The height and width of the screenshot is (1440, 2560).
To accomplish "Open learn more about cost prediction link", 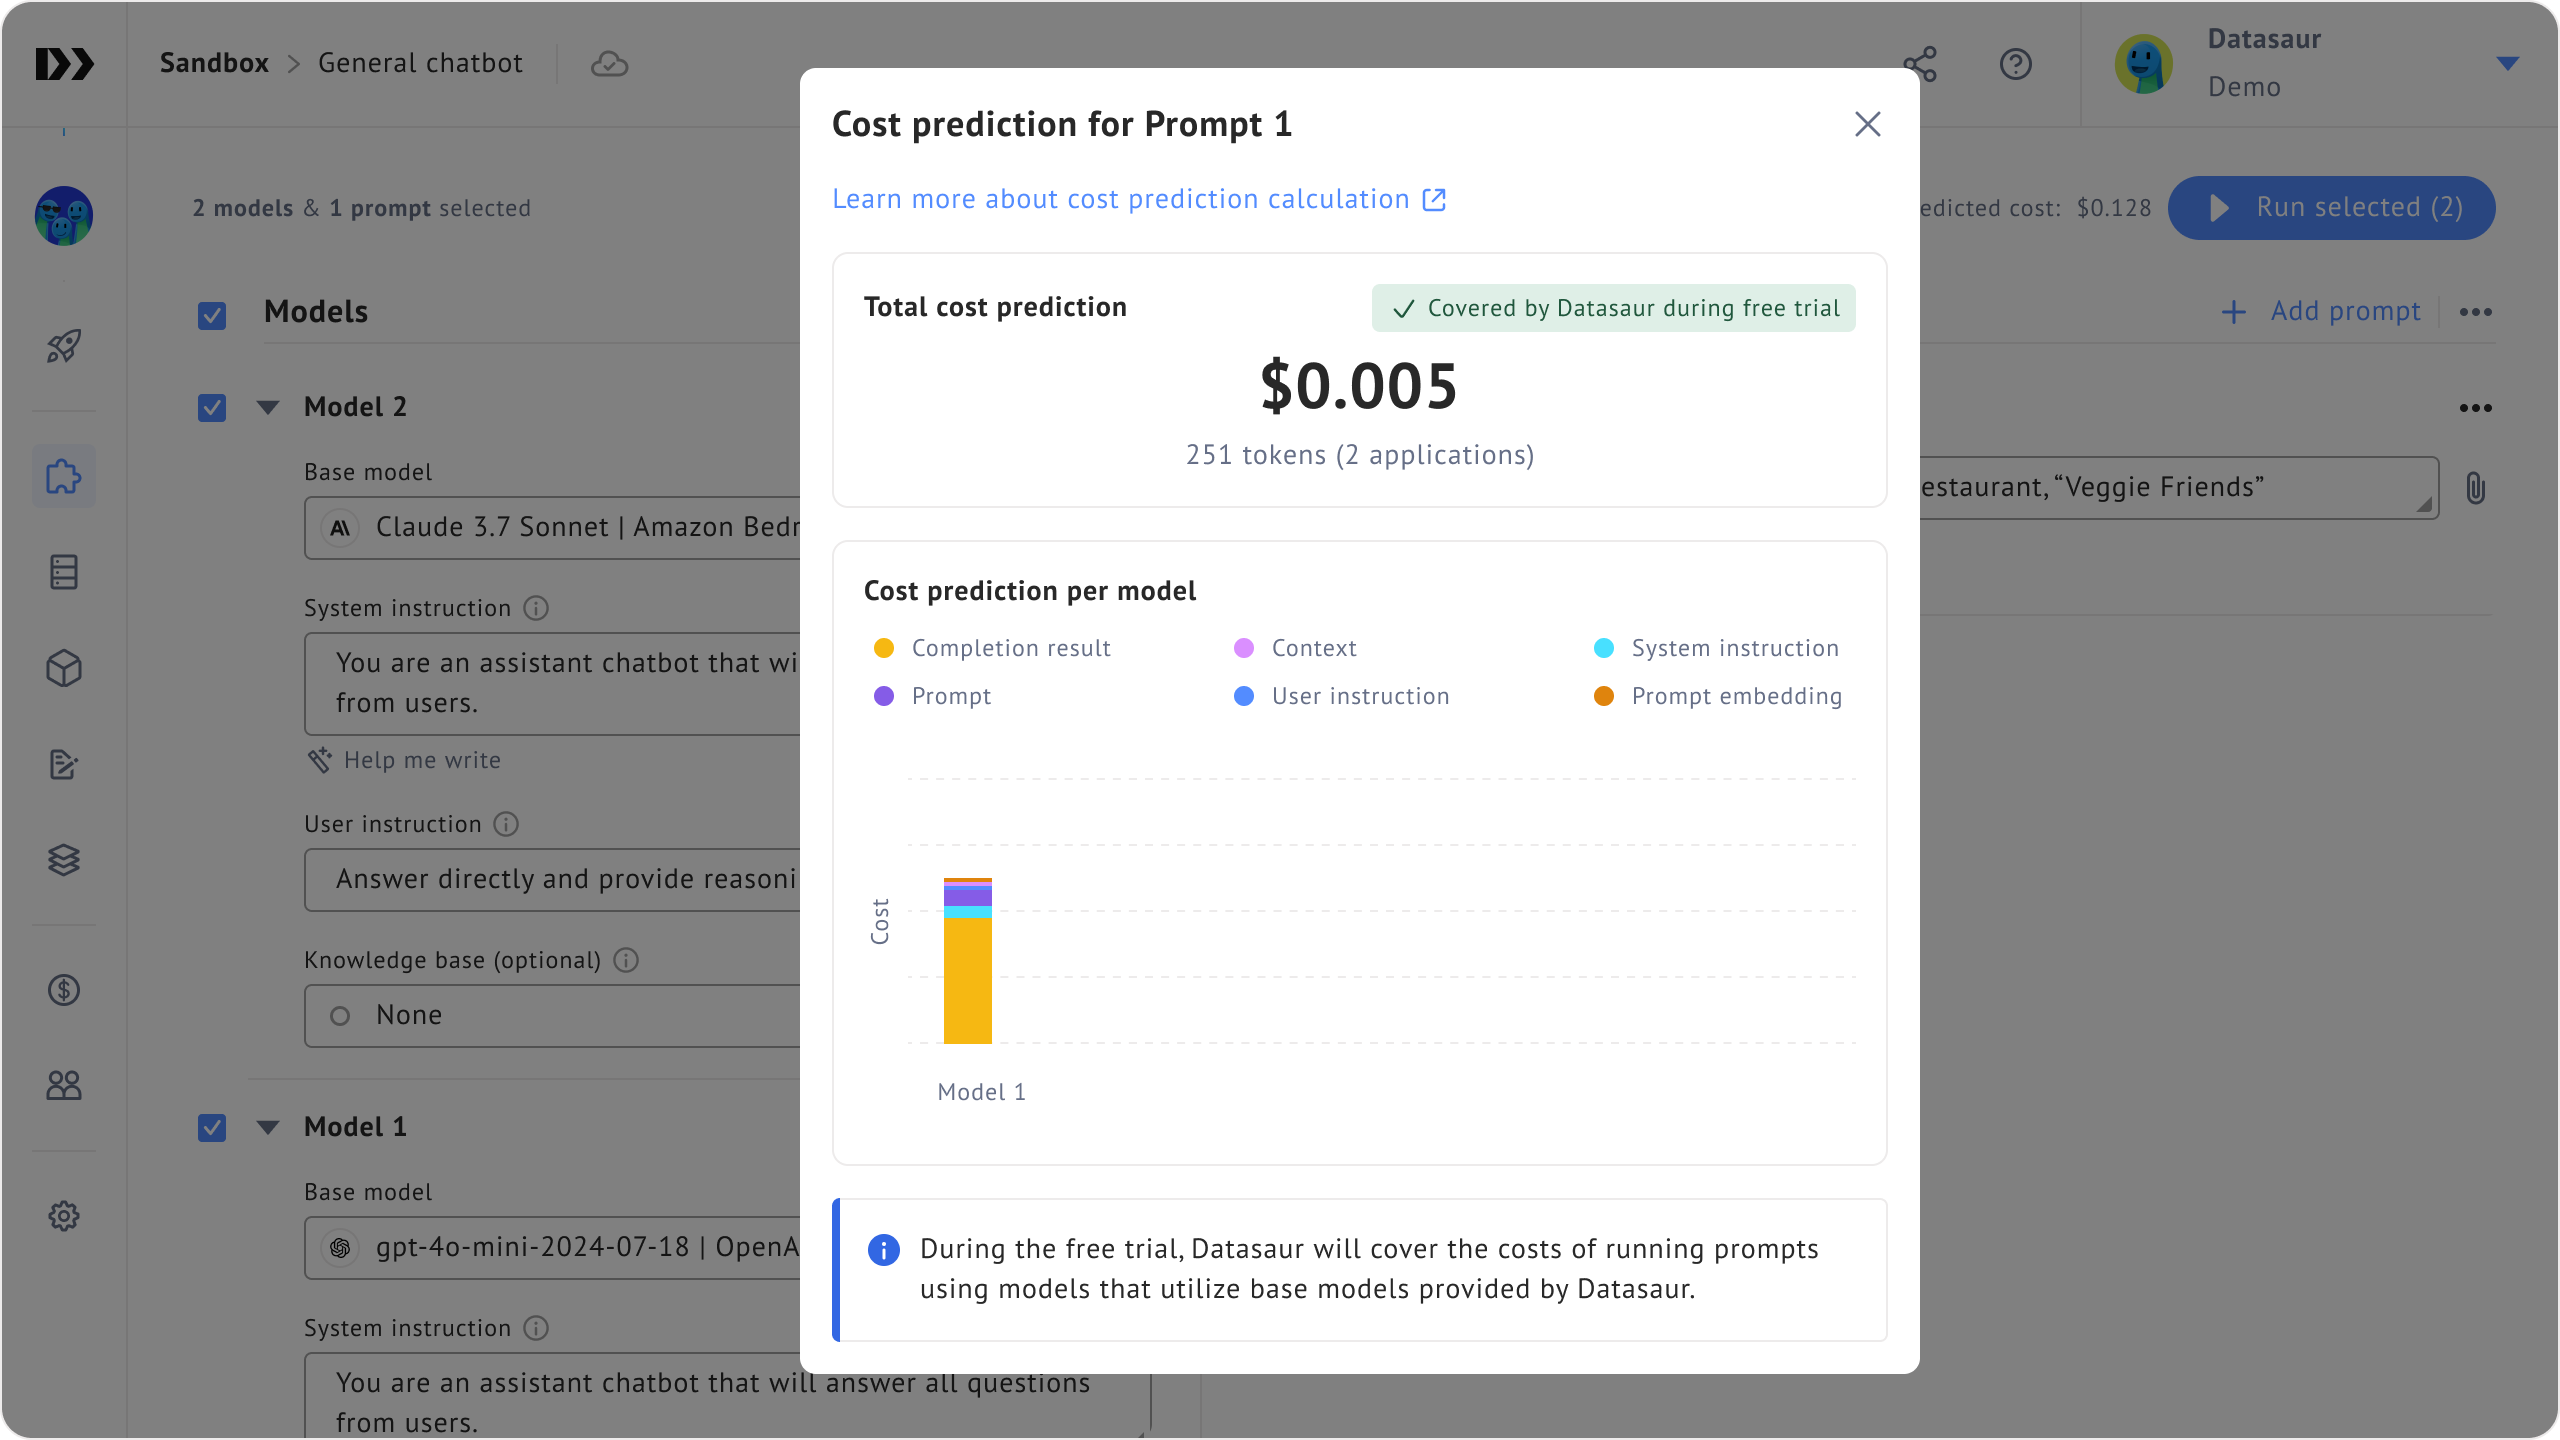I will click(x=1139, y=199).
